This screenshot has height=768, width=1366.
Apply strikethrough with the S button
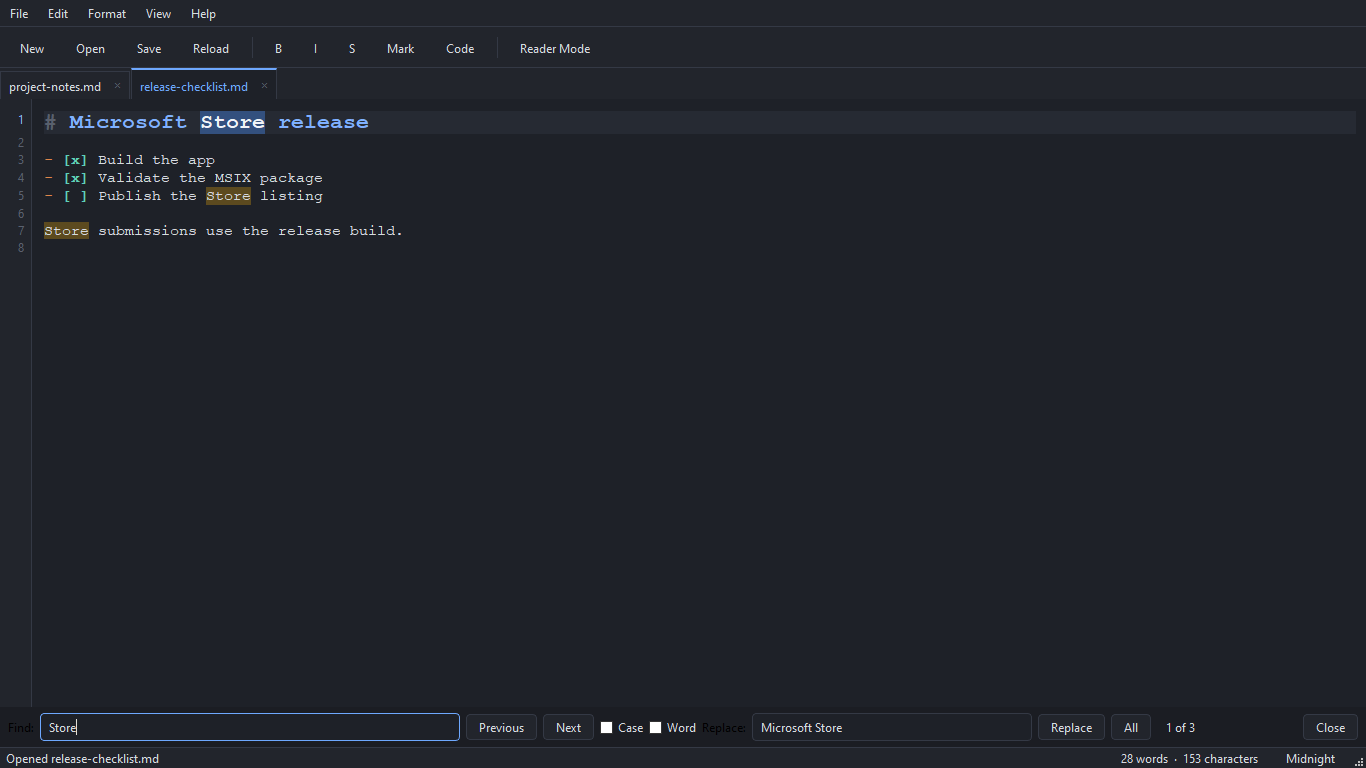[352, 49]
